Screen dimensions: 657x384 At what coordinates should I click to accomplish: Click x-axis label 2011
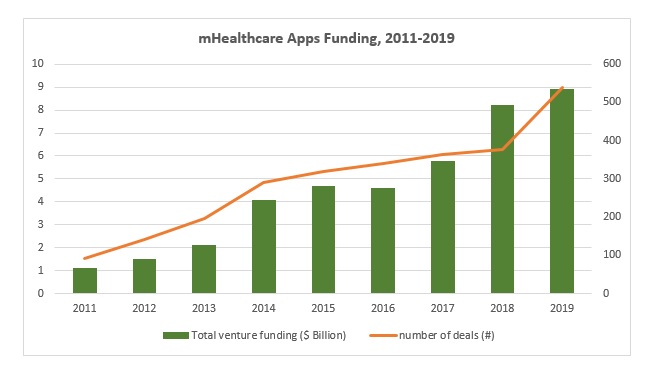pos(85,308)
